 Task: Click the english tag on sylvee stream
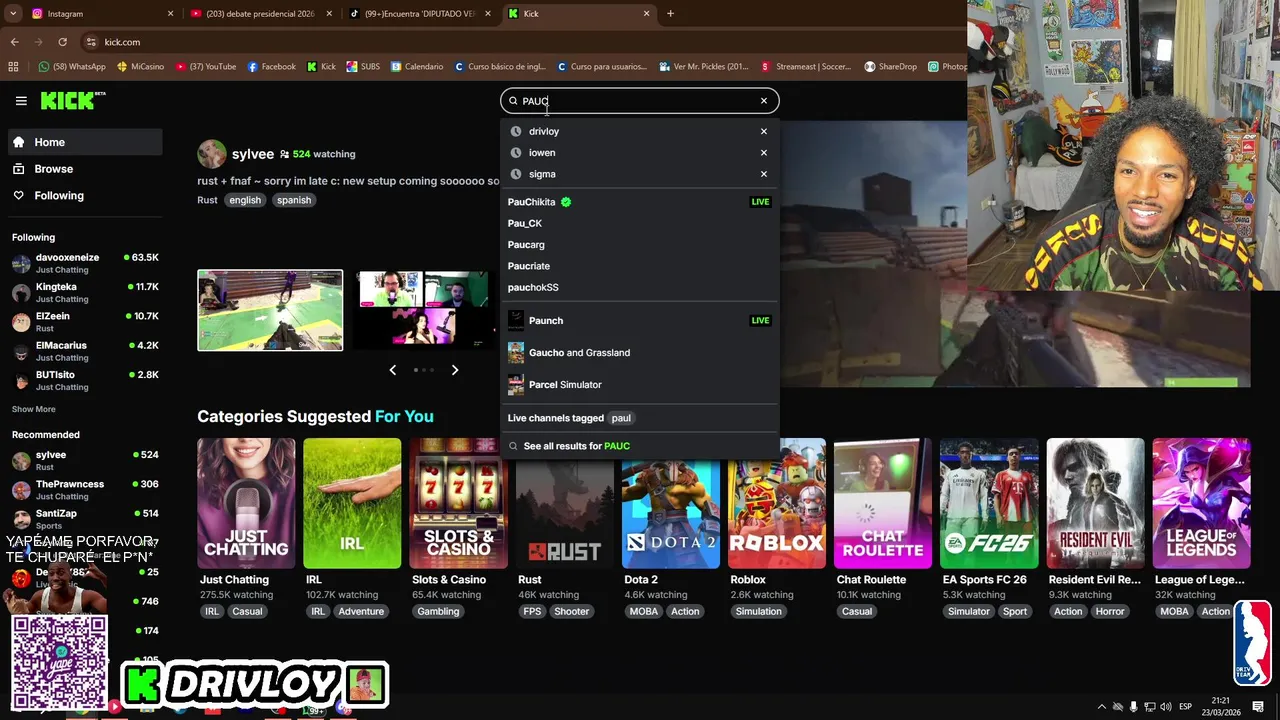point(245,200)
